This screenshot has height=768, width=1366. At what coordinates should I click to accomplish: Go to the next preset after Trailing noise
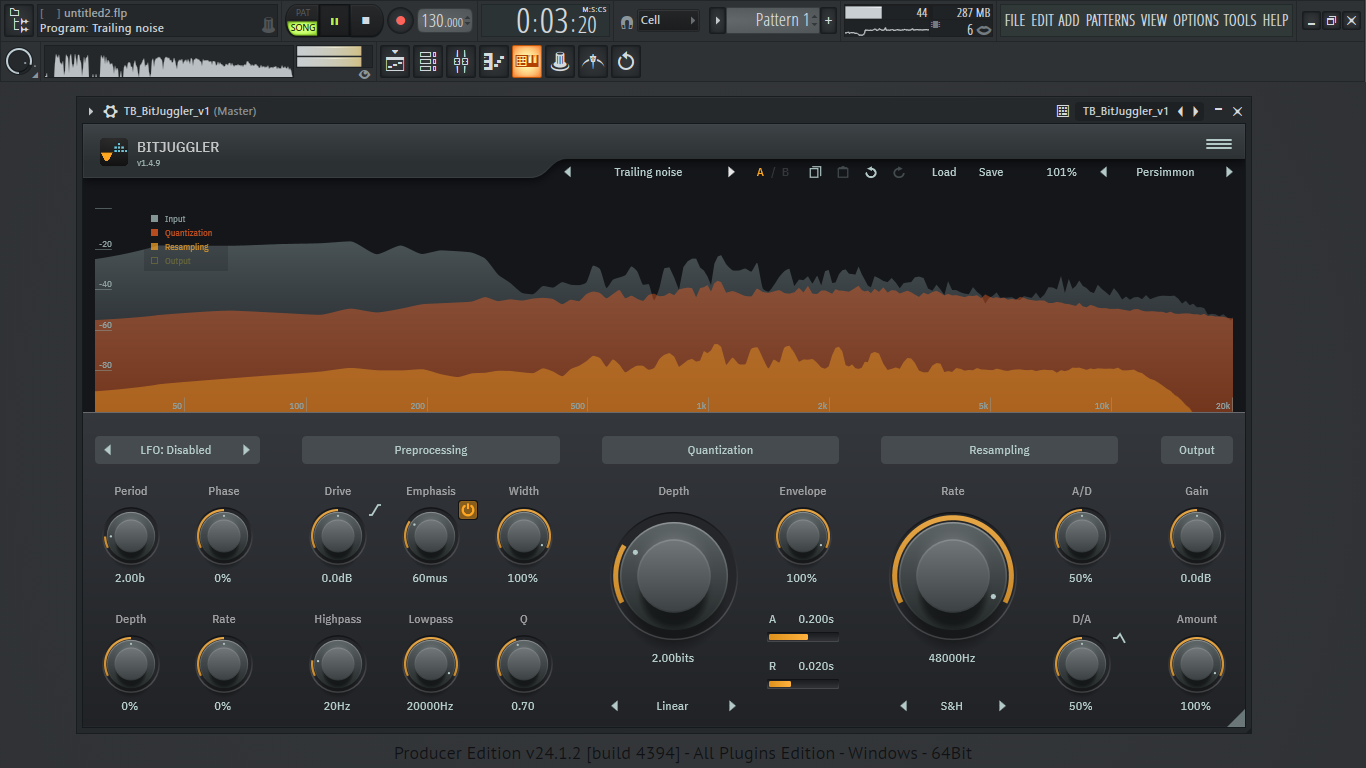(x=731, y=172)
